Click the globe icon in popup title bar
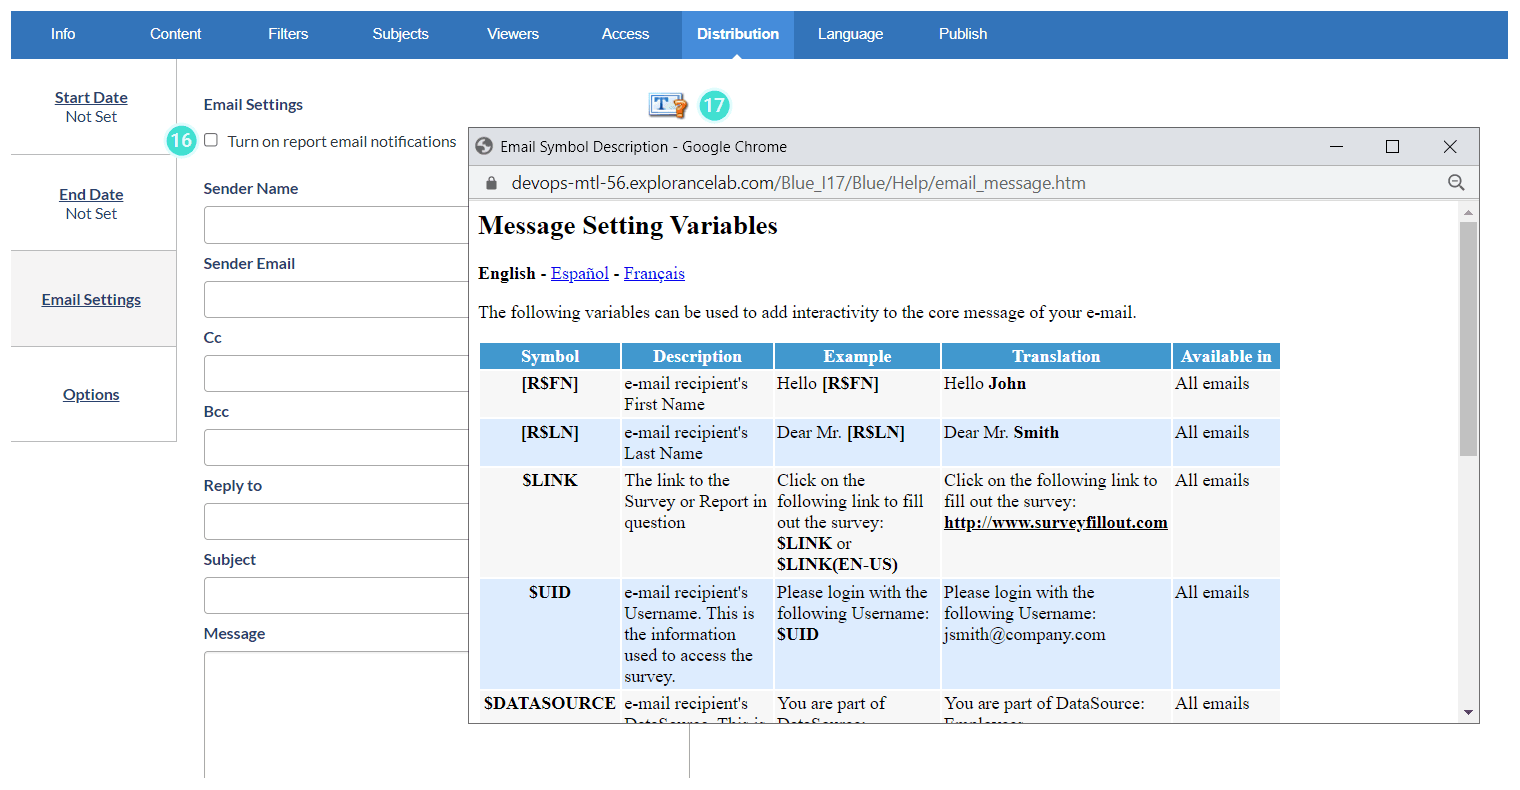Image resolution: width=1520 pixels, height=790 pixels. coord(484,146)
